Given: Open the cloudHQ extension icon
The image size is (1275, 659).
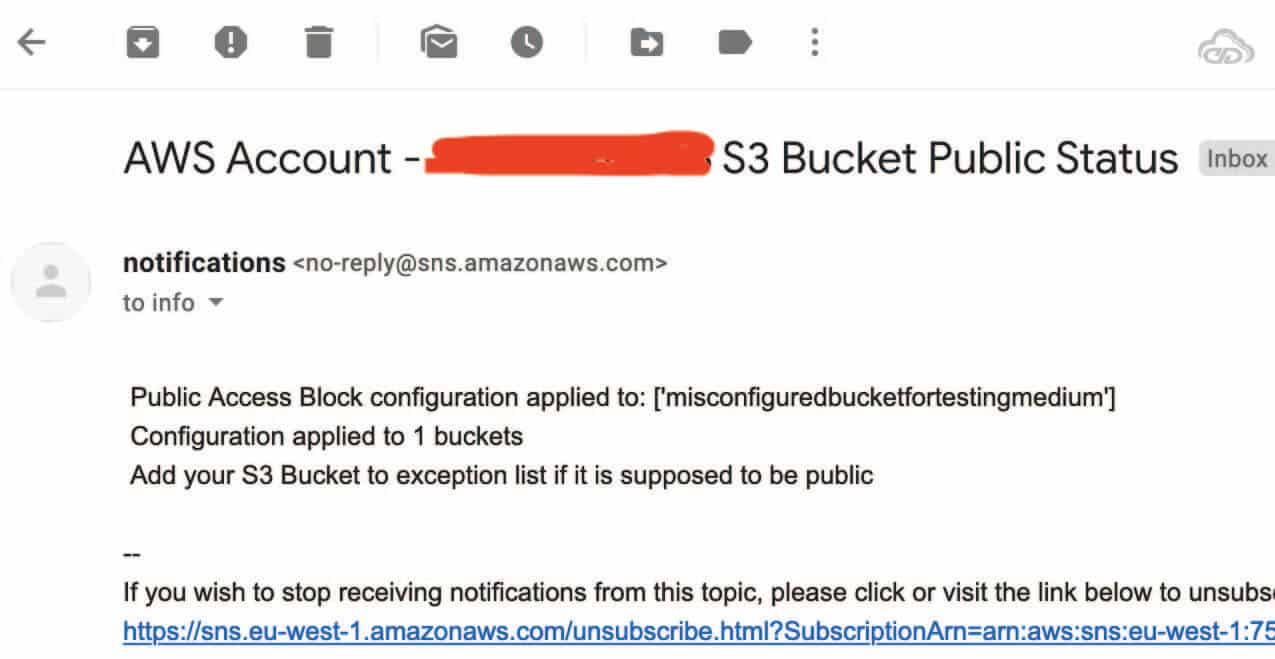Looking at the screenshot, I should (x=1224, y=45).
